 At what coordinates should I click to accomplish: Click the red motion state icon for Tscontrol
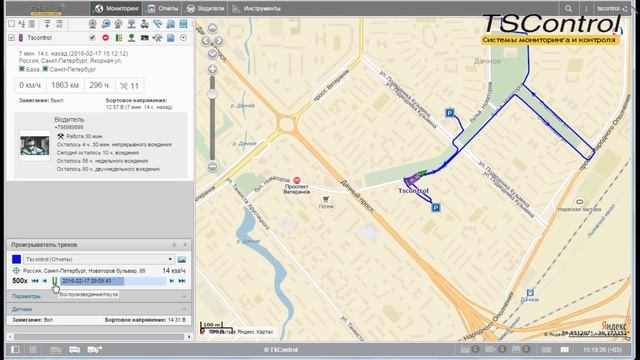coord(106,38)
